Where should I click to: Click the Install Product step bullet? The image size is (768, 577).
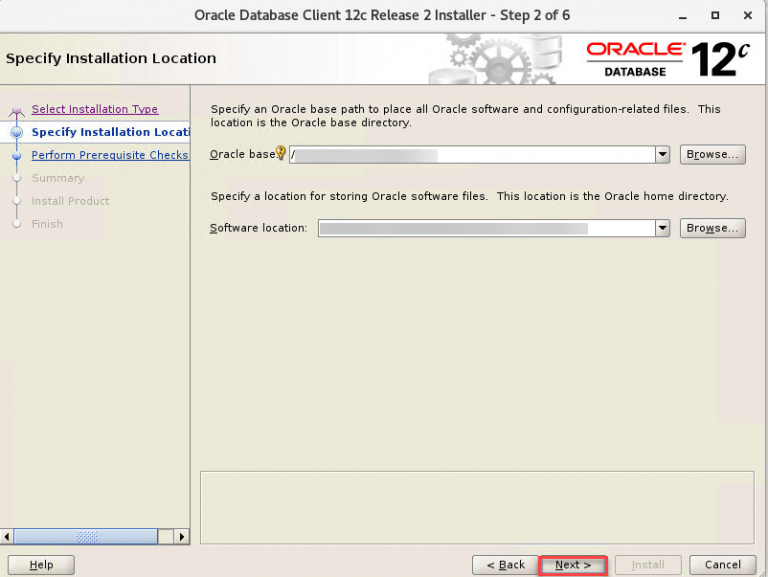17,201
